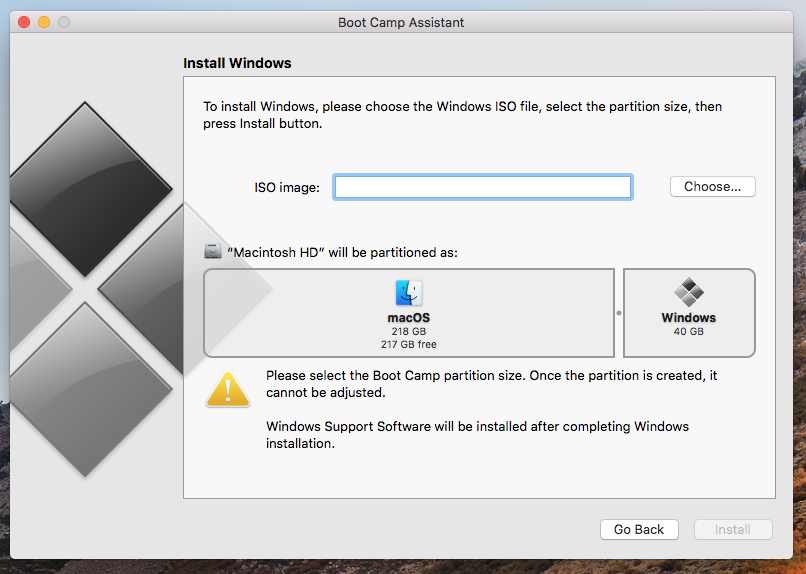
Task: Click "Macintosh HD will be partitioned as" text
Action: pyautogui.click(x=342, y=252)
